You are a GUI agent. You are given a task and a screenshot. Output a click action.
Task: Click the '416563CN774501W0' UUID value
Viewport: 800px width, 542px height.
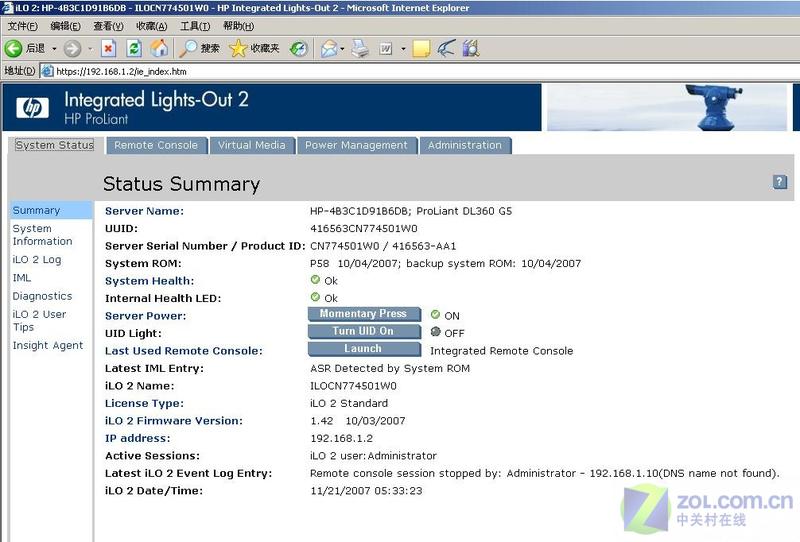coord(364,228)
